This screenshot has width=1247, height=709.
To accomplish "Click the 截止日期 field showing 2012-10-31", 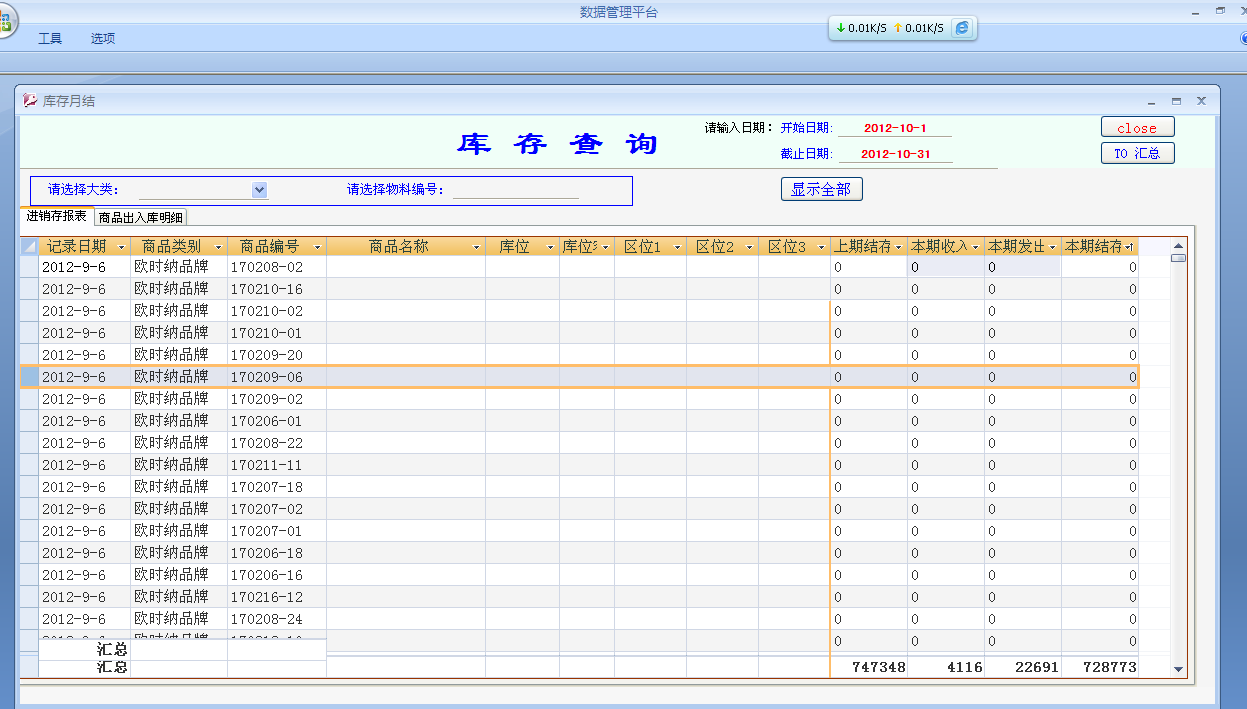I will pyautogui.click(x=895, y=154).
